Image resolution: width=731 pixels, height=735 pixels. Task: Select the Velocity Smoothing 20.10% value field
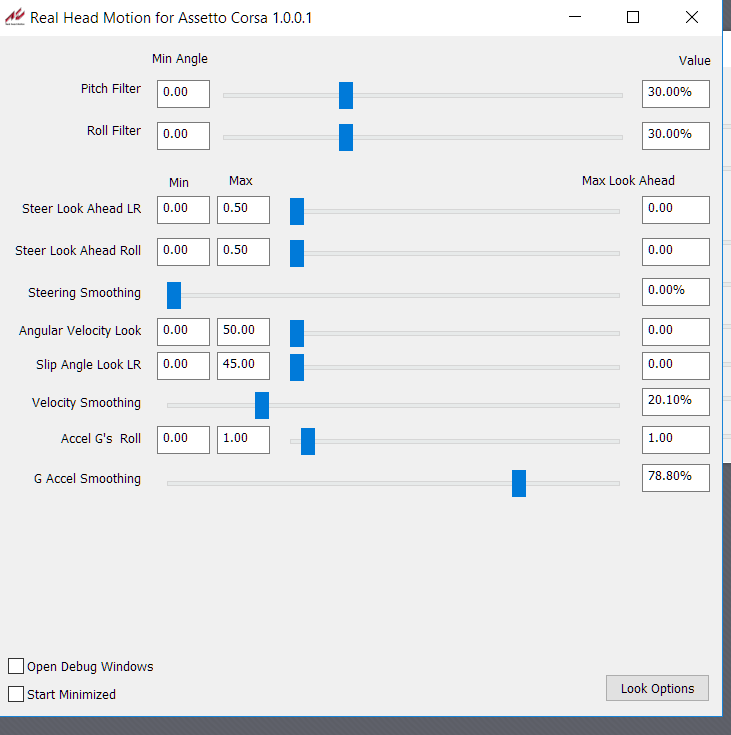[x=676, y=402]
